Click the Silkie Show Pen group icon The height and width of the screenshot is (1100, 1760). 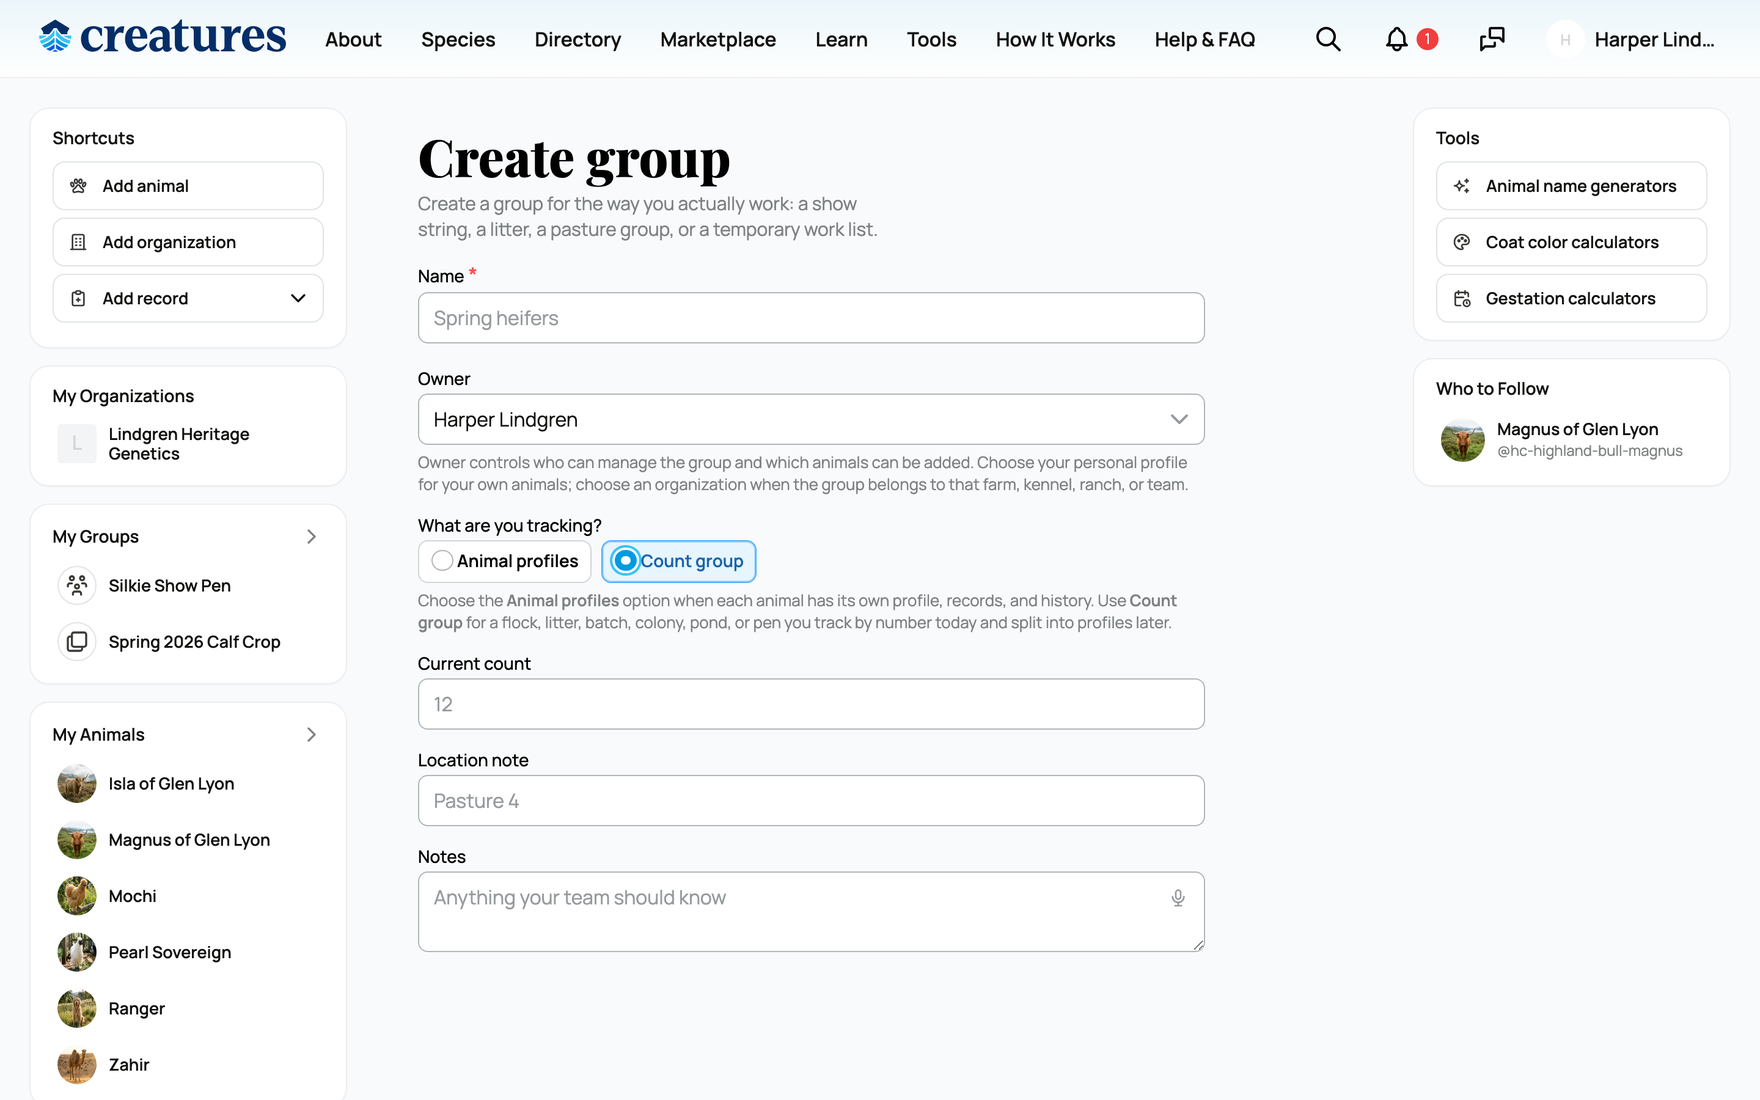coord(77,585)
